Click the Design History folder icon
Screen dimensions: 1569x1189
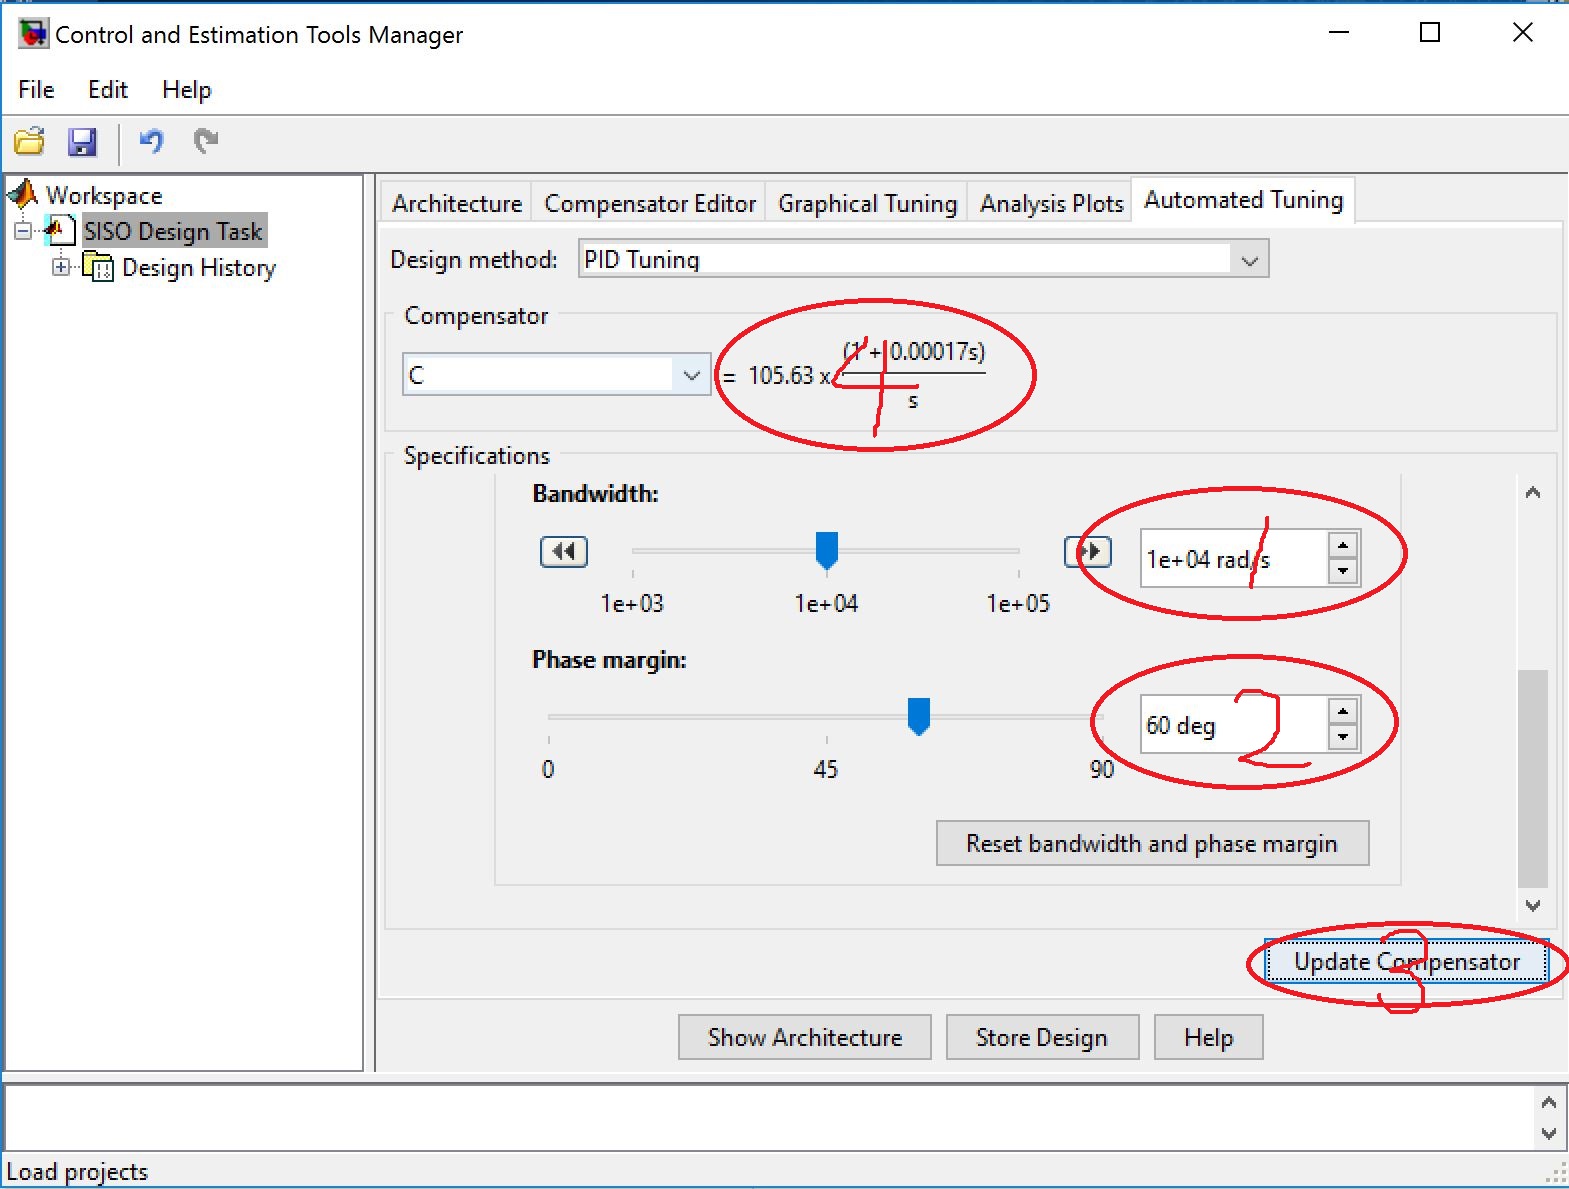tap(98, 267)
